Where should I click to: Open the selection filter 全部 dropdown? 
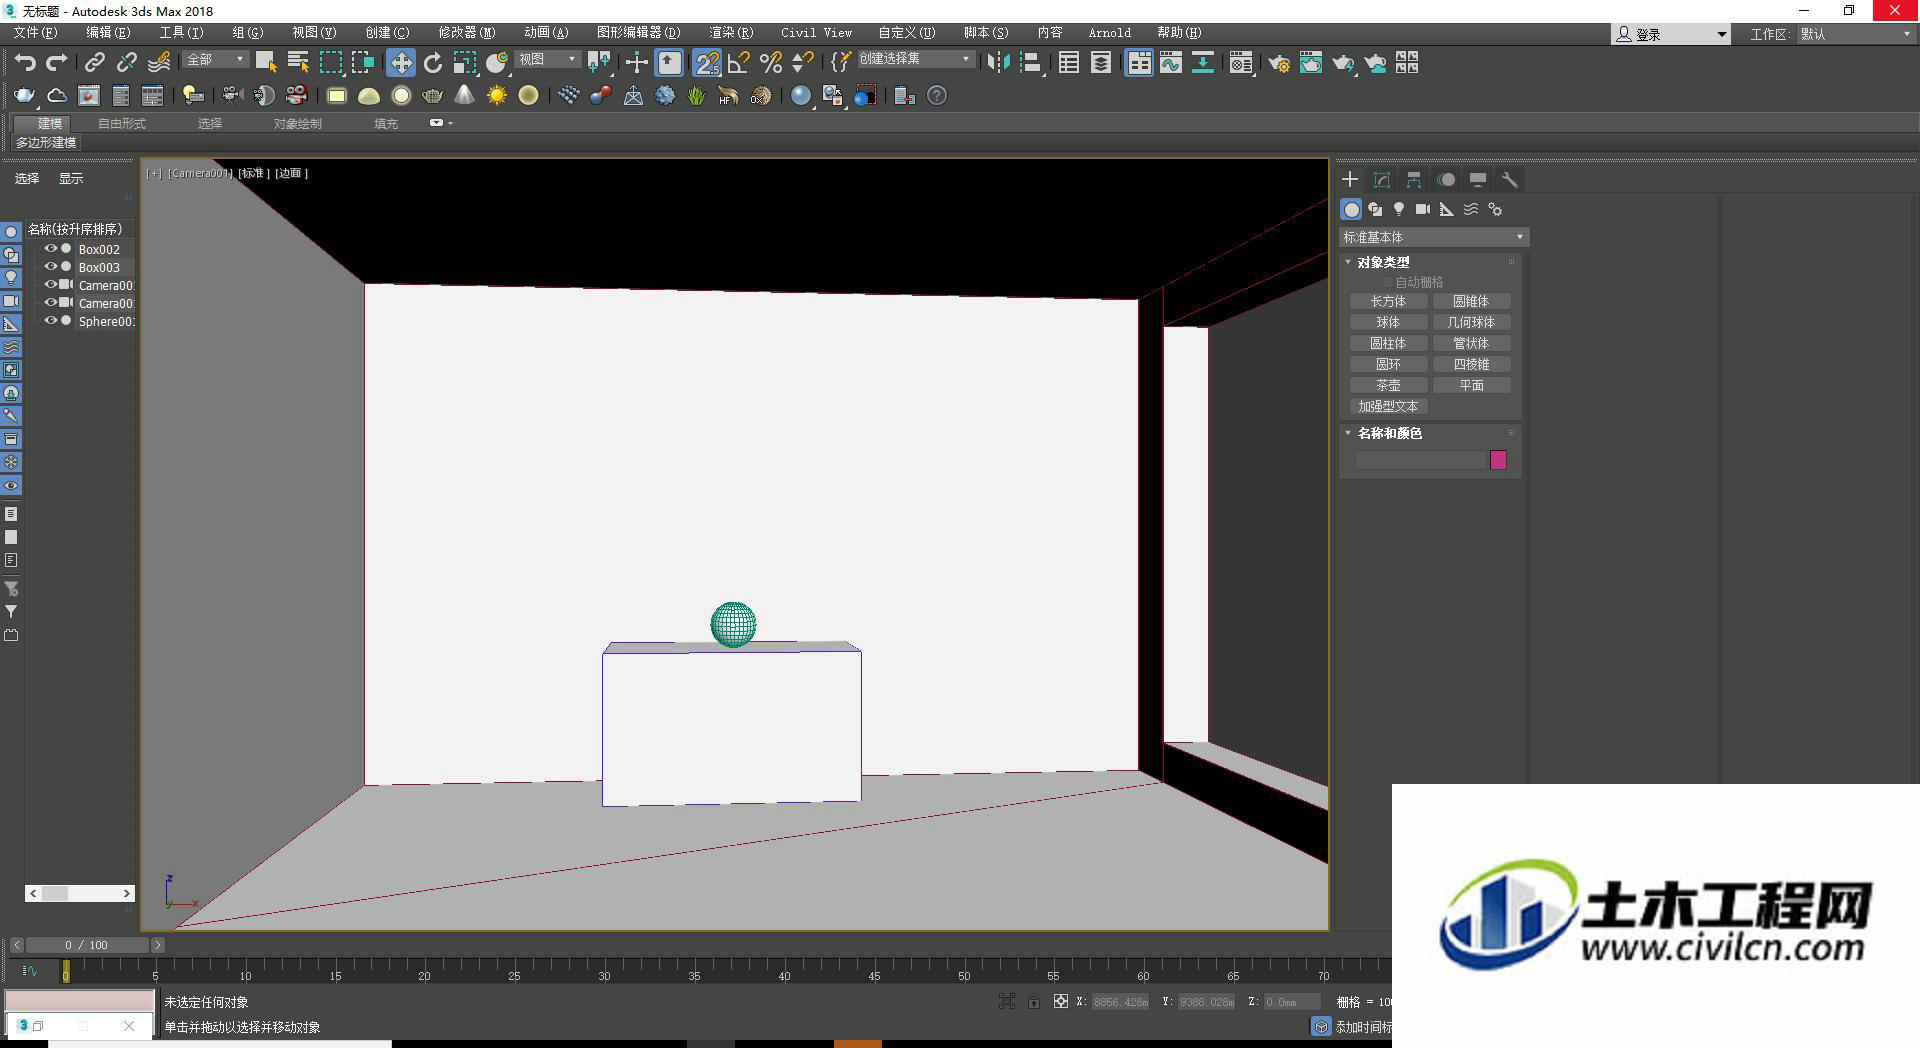click(x=215, y=60)
